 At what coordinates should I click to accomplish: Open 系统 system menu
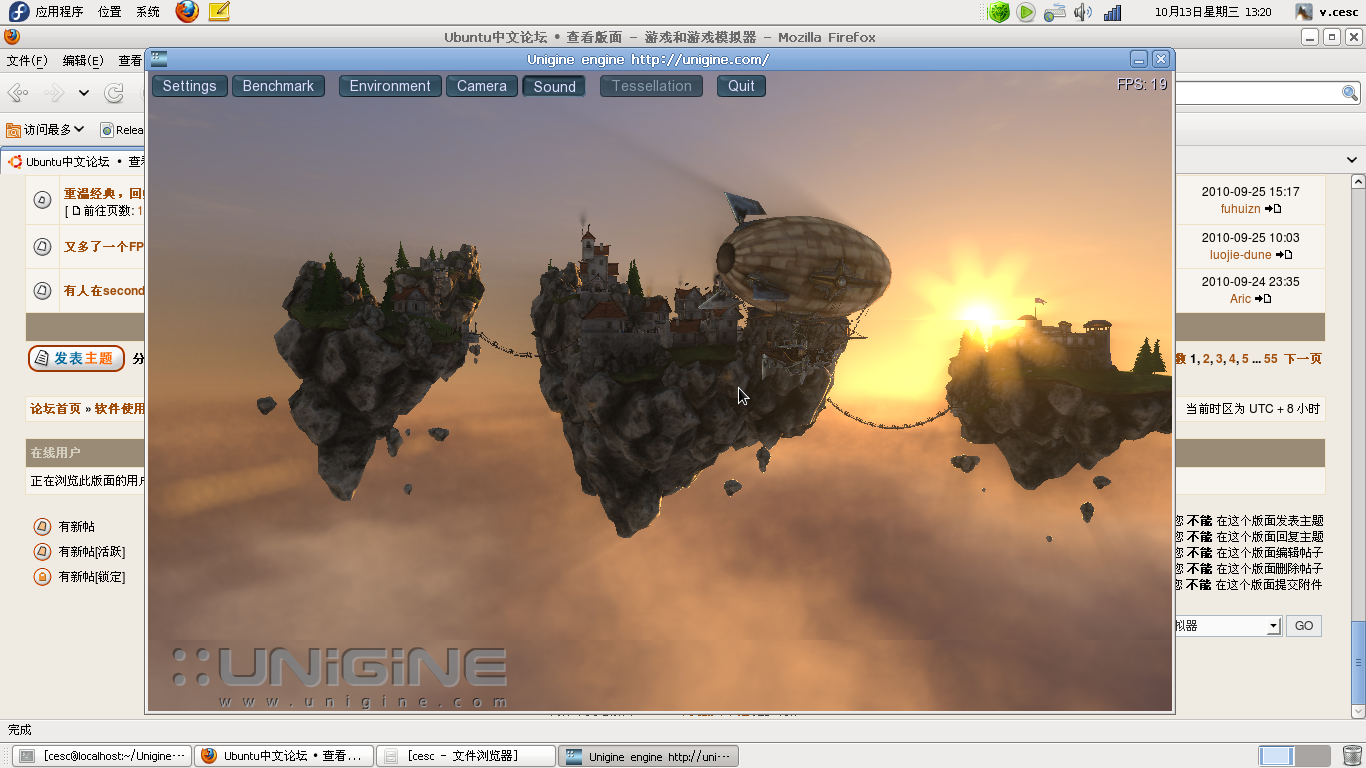[148, 12]
